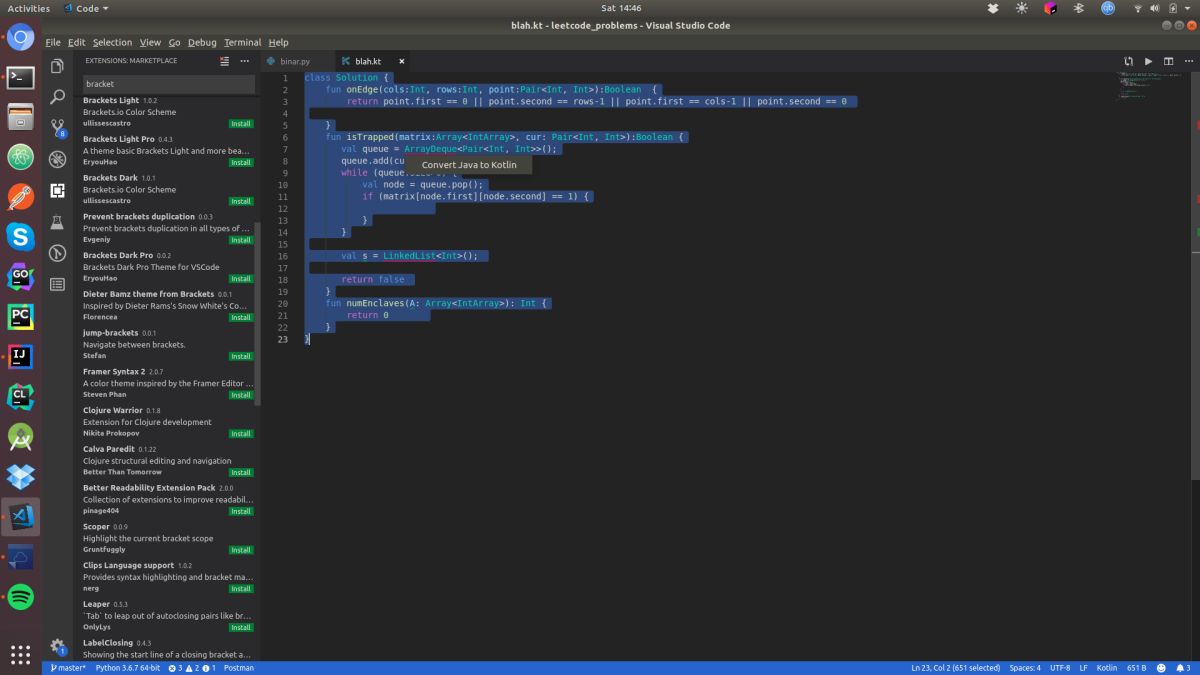Open the Explorer view in activity bar

point(58,66)
